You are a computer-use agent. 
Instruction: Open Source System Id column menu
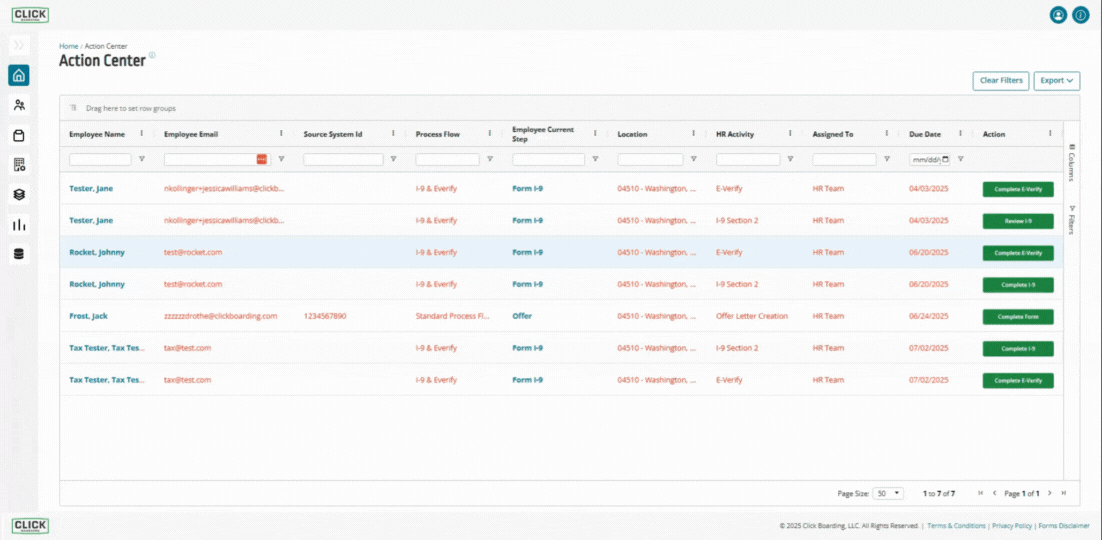point(394,134)
